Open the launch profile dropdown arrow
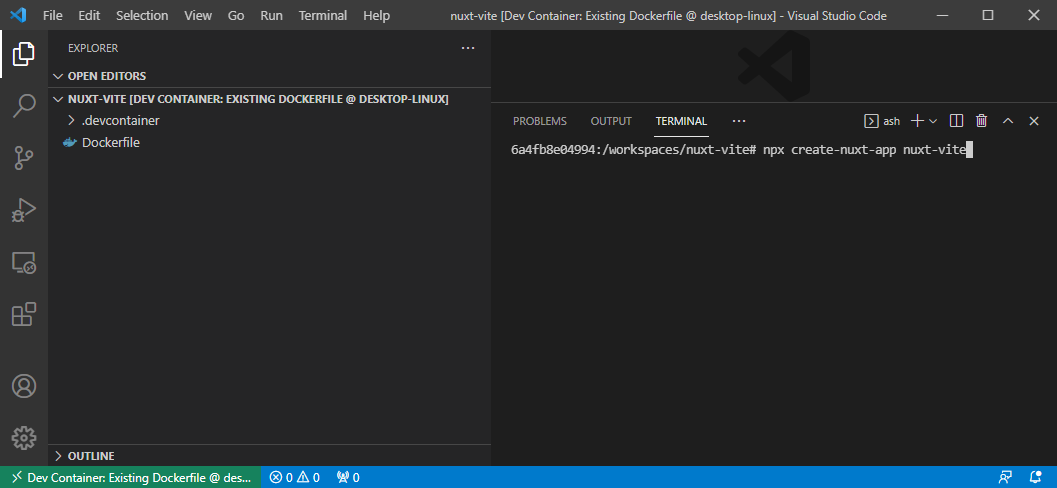Screen dimensions: 1057x488 click(x=933, y=121)
